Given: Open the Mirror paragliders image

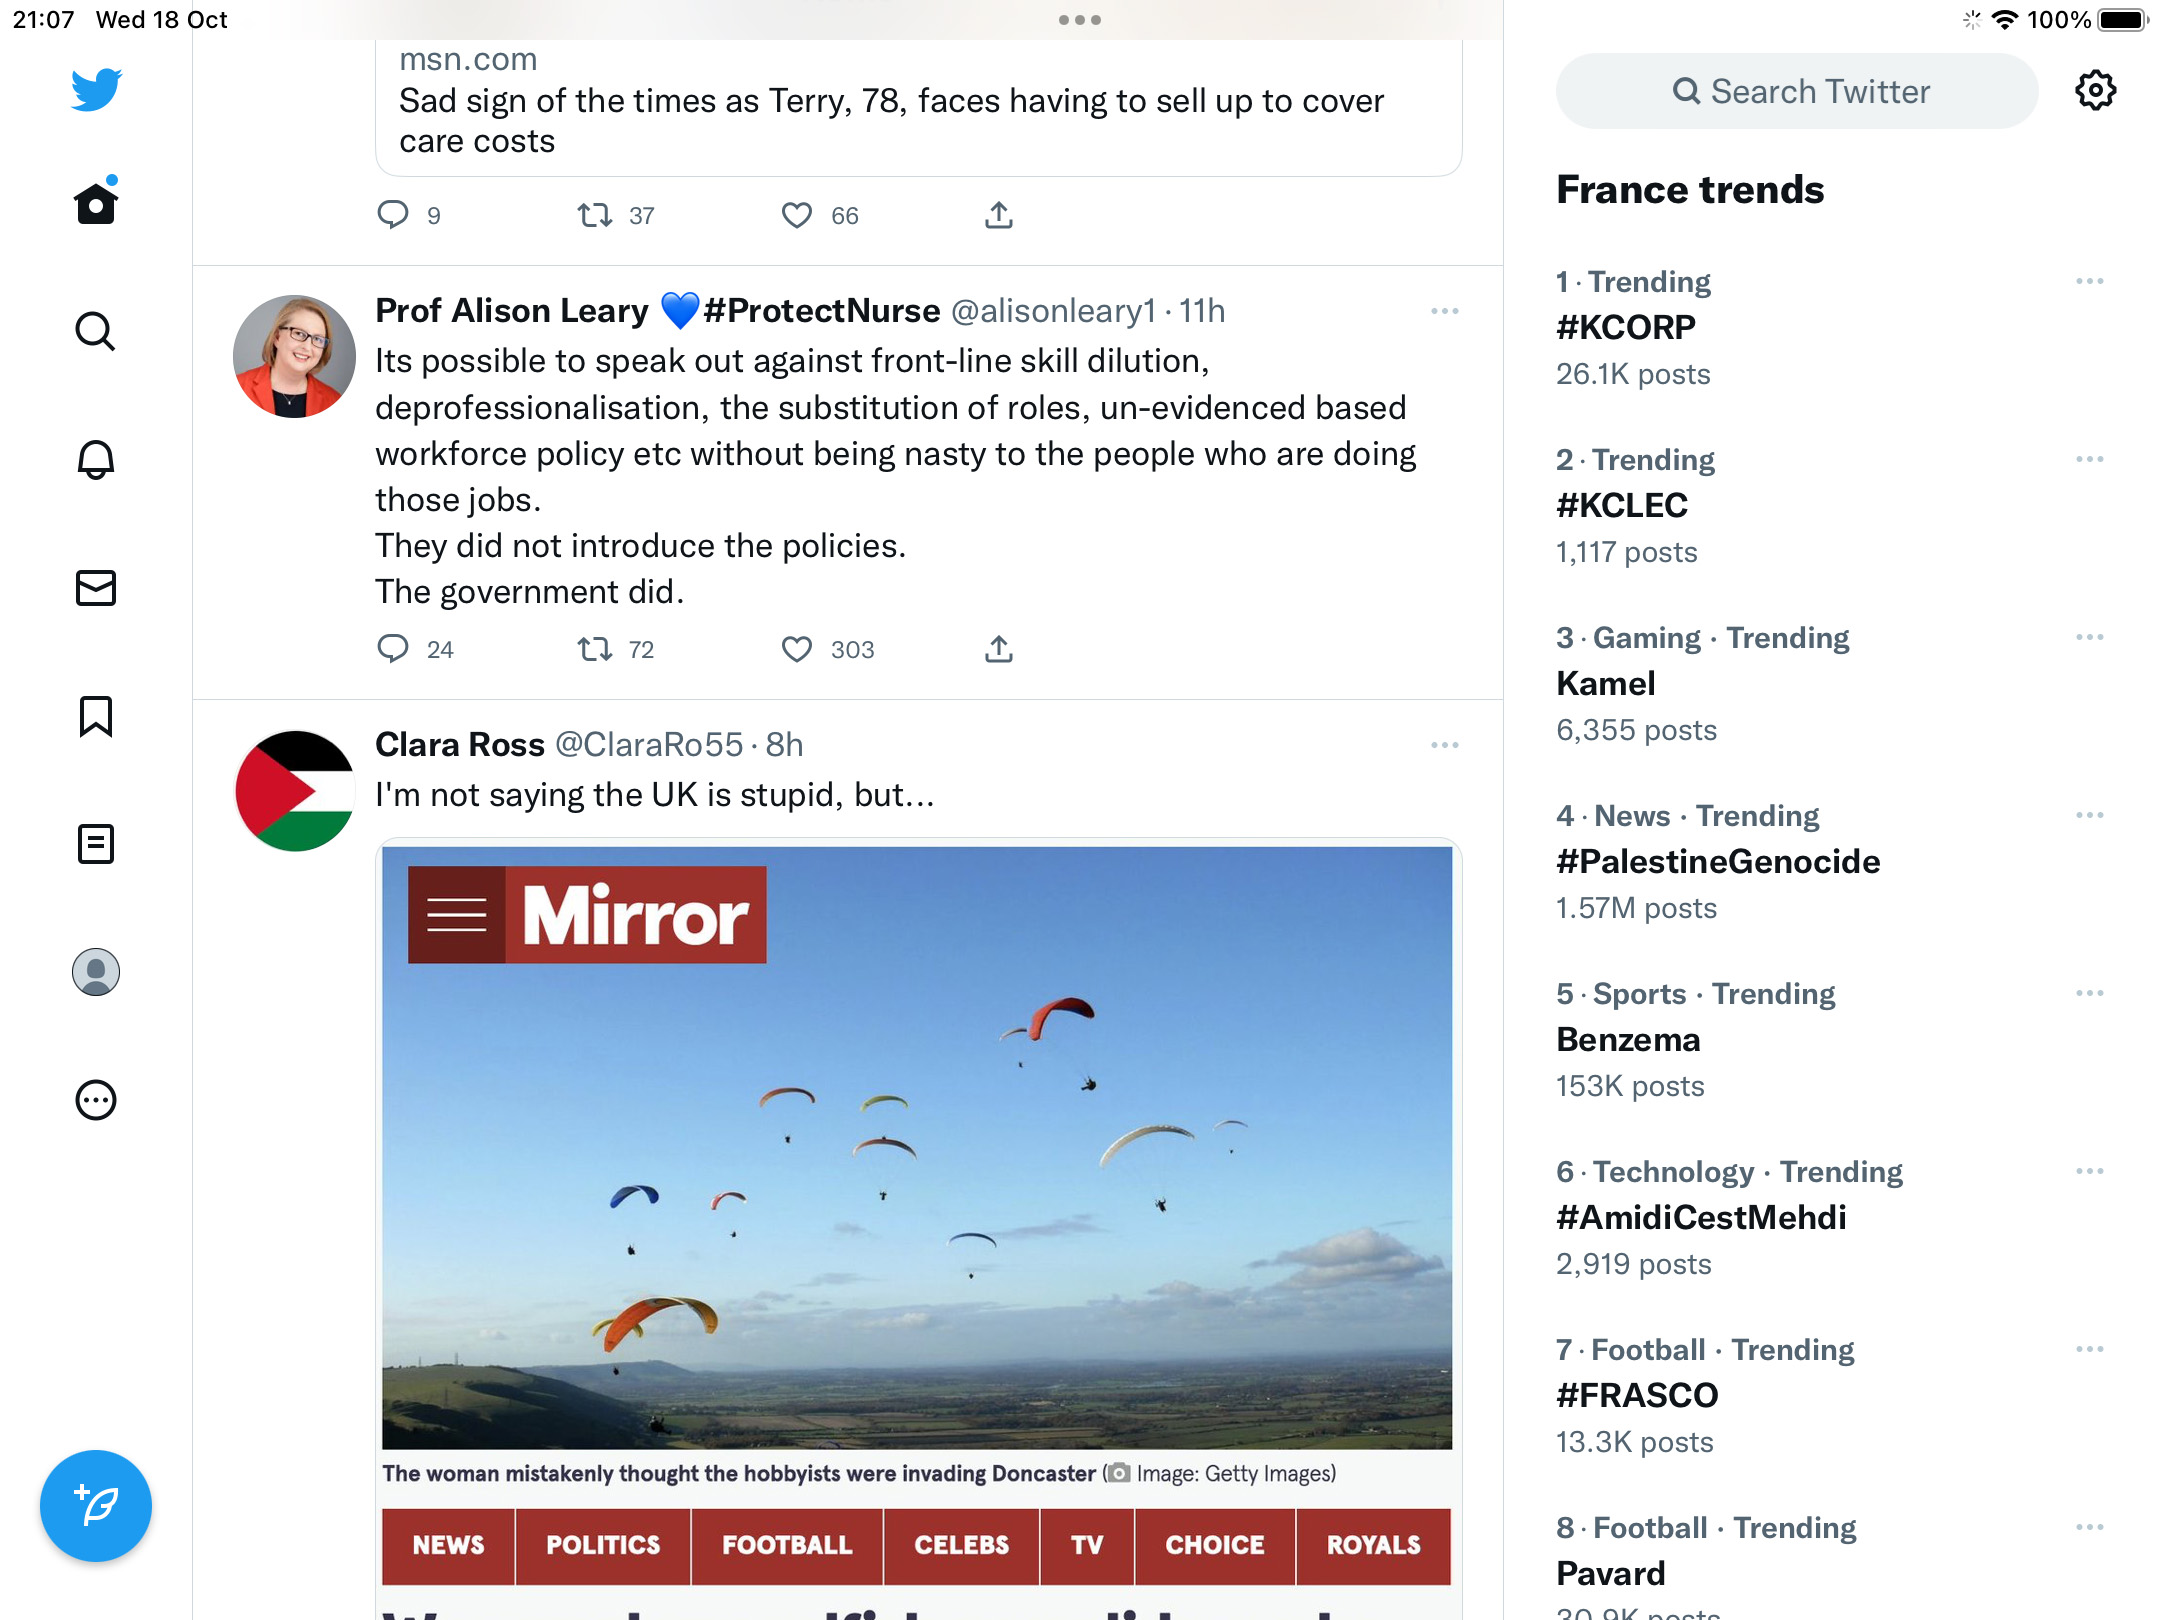Looking at the screenshot, I should pos(917,1147).
